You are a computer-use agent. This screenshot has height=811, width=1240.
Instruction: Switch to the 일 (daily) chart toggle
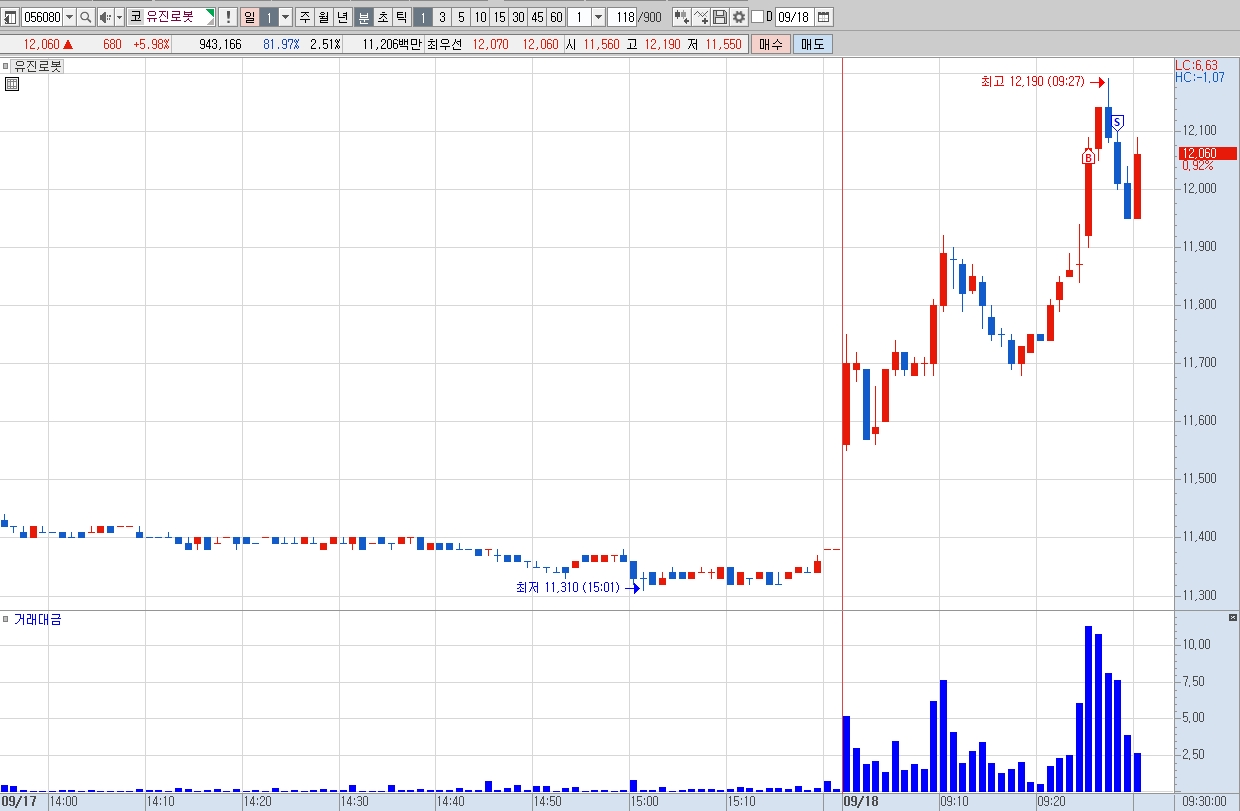click(249, 17)
